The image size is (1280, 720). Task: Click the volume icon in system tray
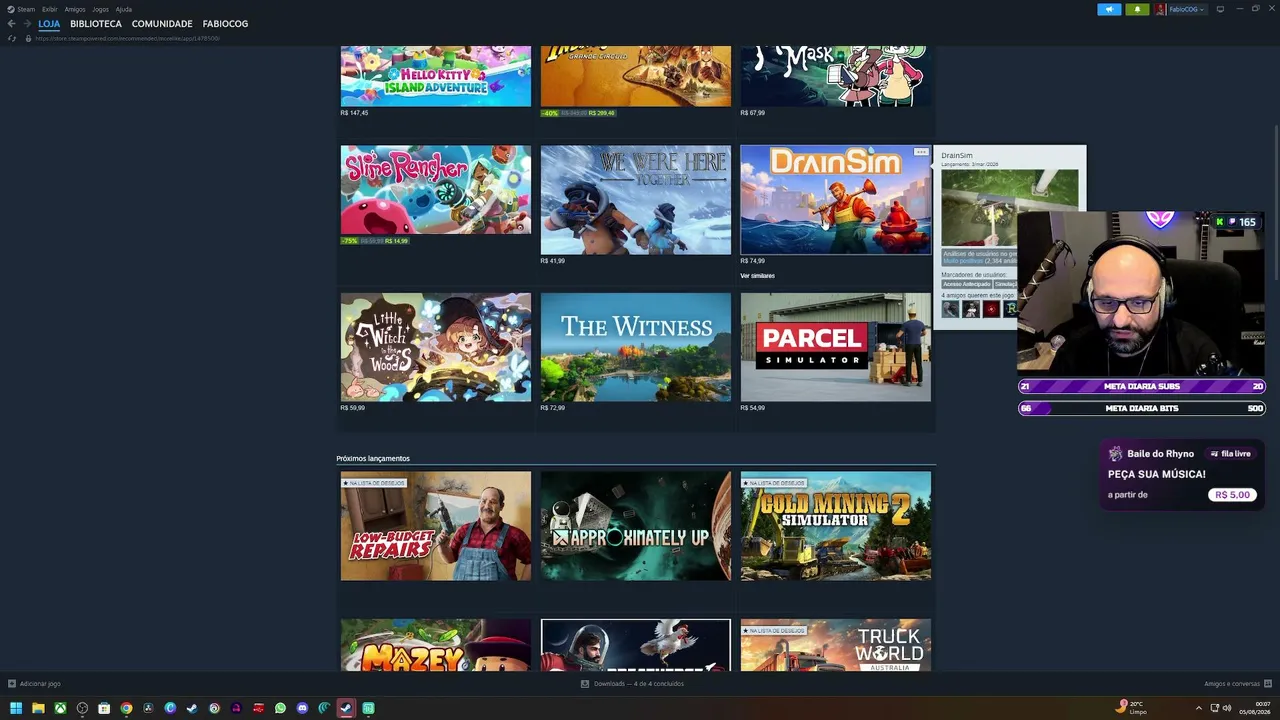pos(1227,708)
